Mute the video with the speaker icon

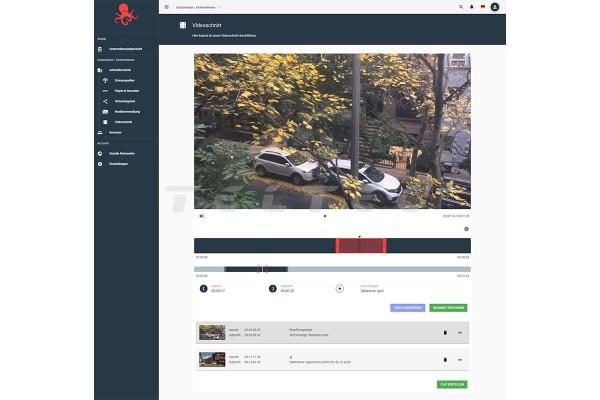click(x=201, y=215)
